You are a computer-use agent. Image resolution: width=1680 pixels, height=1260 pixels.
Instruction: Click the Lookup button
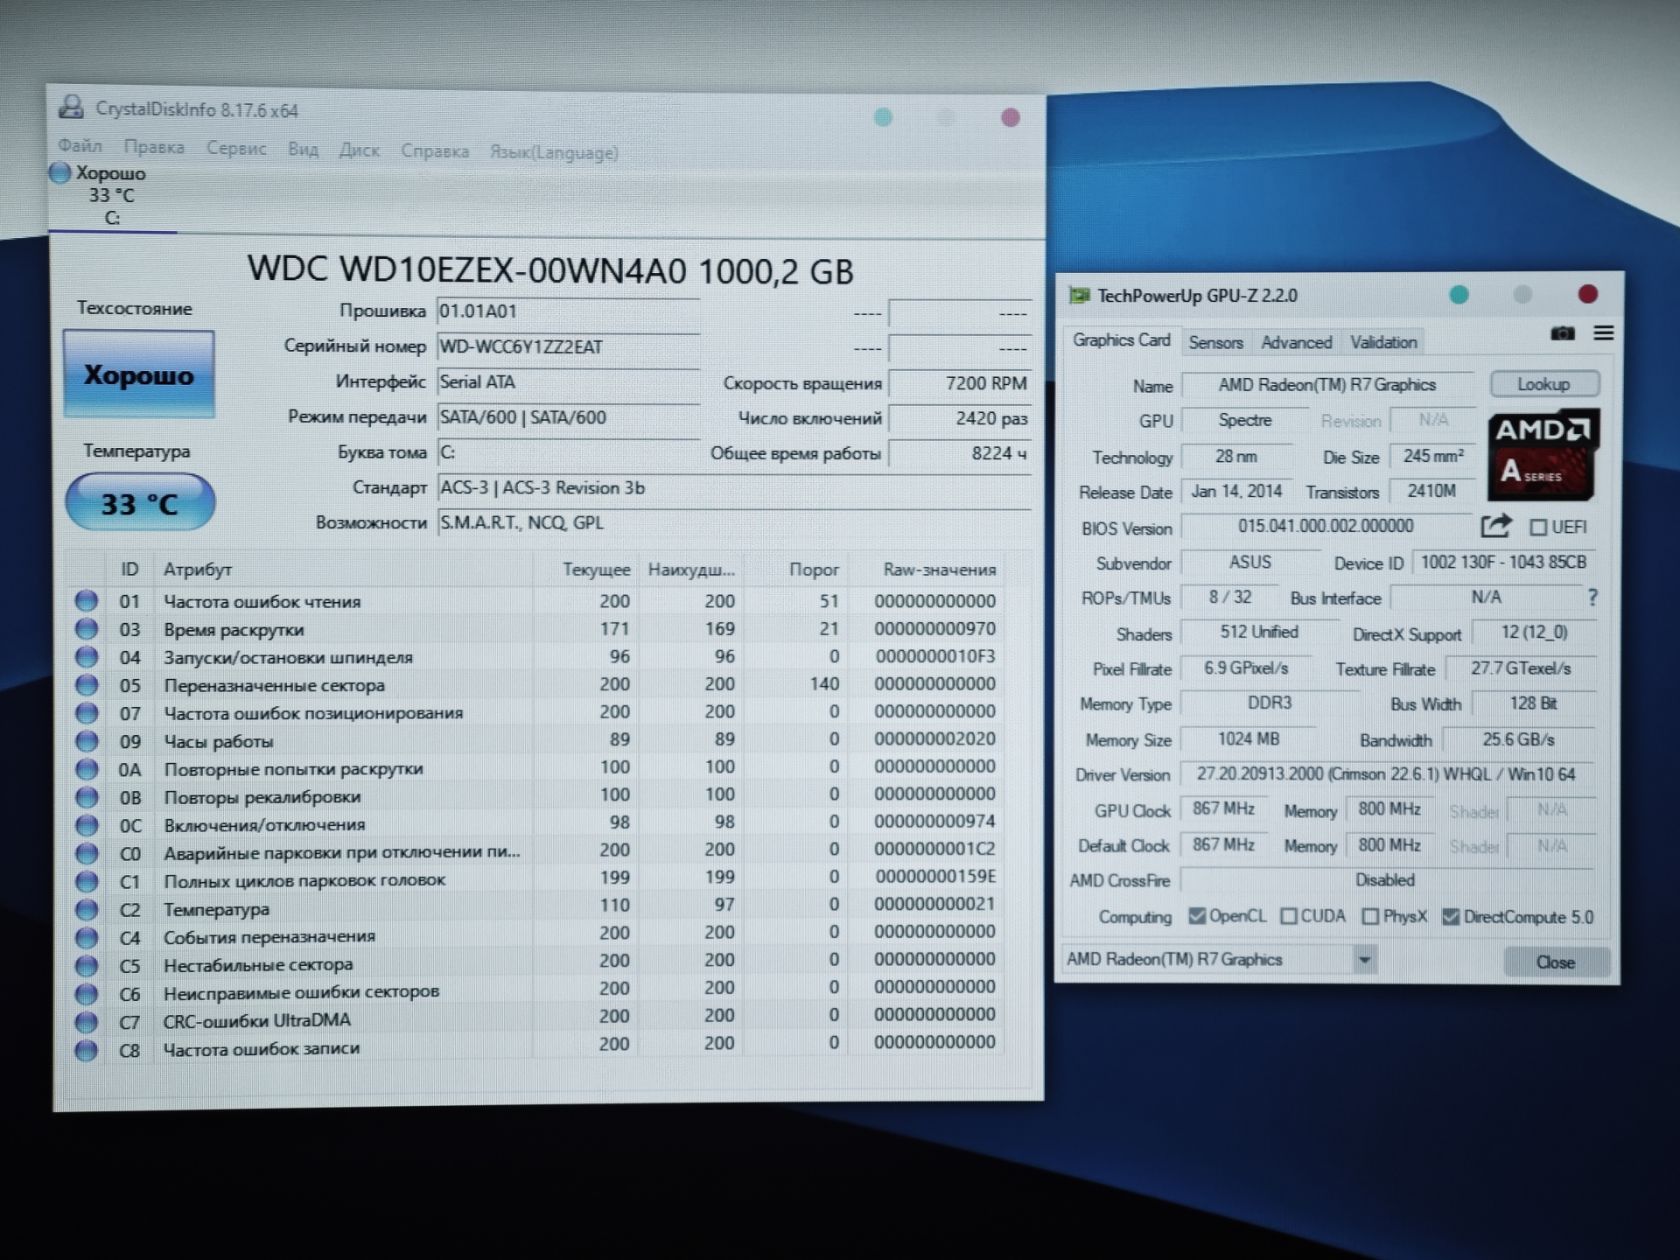click(1543, 384)
